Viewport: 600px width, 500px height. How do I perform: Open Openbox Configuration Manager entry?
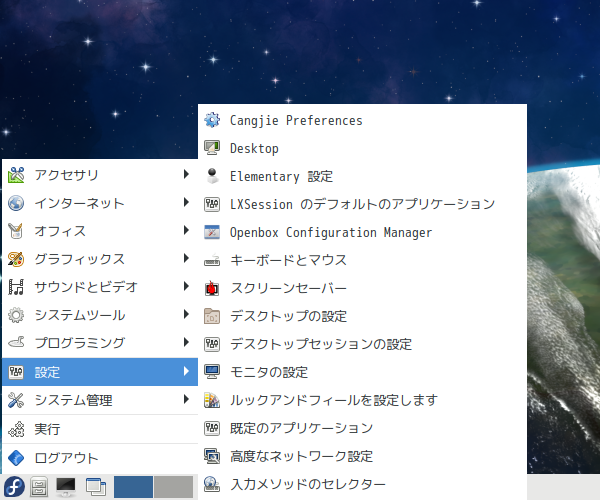point(362,232)
